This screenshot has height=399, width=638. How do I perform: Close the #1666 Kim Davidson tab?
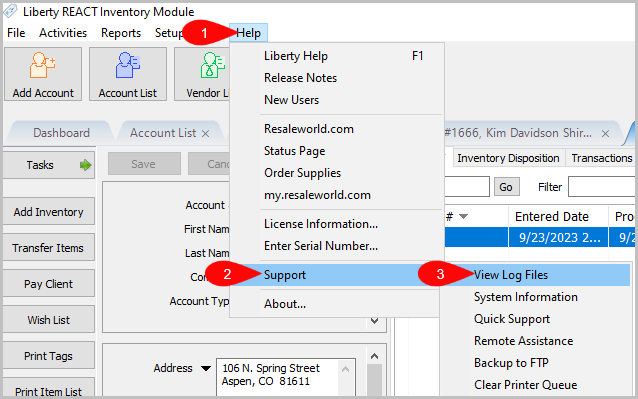coord(605,133)
